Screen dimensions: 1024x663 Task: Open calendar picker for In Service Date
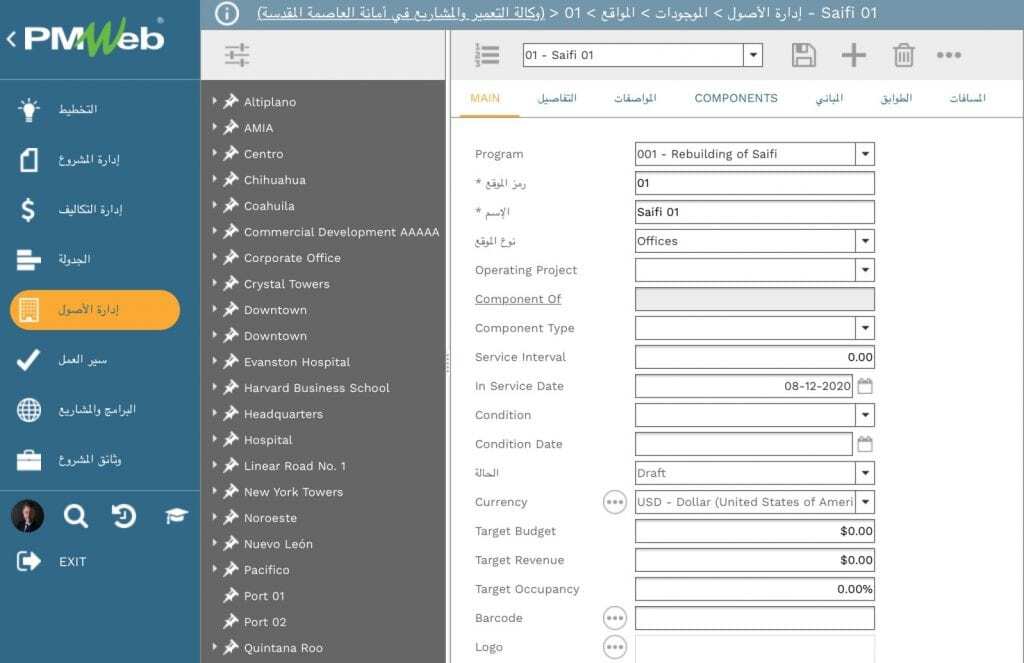(x=865, y=386)
